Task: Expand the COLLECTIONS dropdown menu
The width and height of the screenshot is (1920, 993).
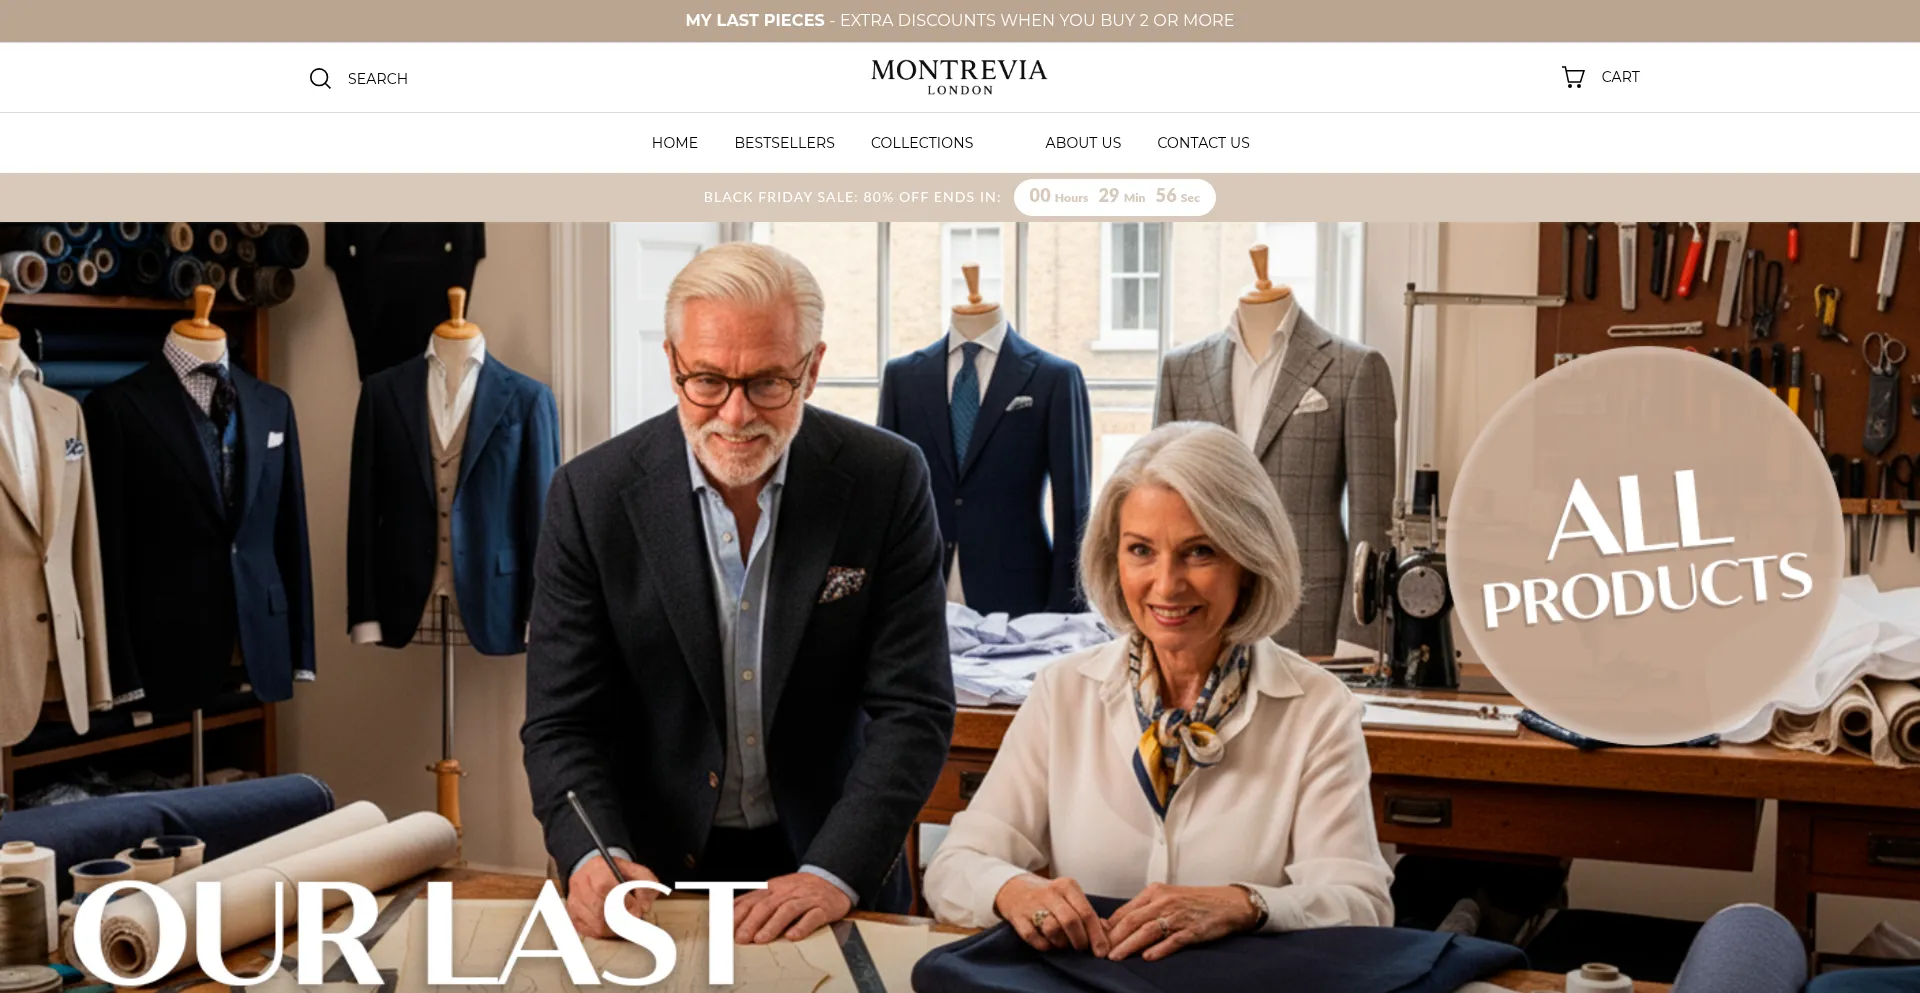Action: coord(922,143)
